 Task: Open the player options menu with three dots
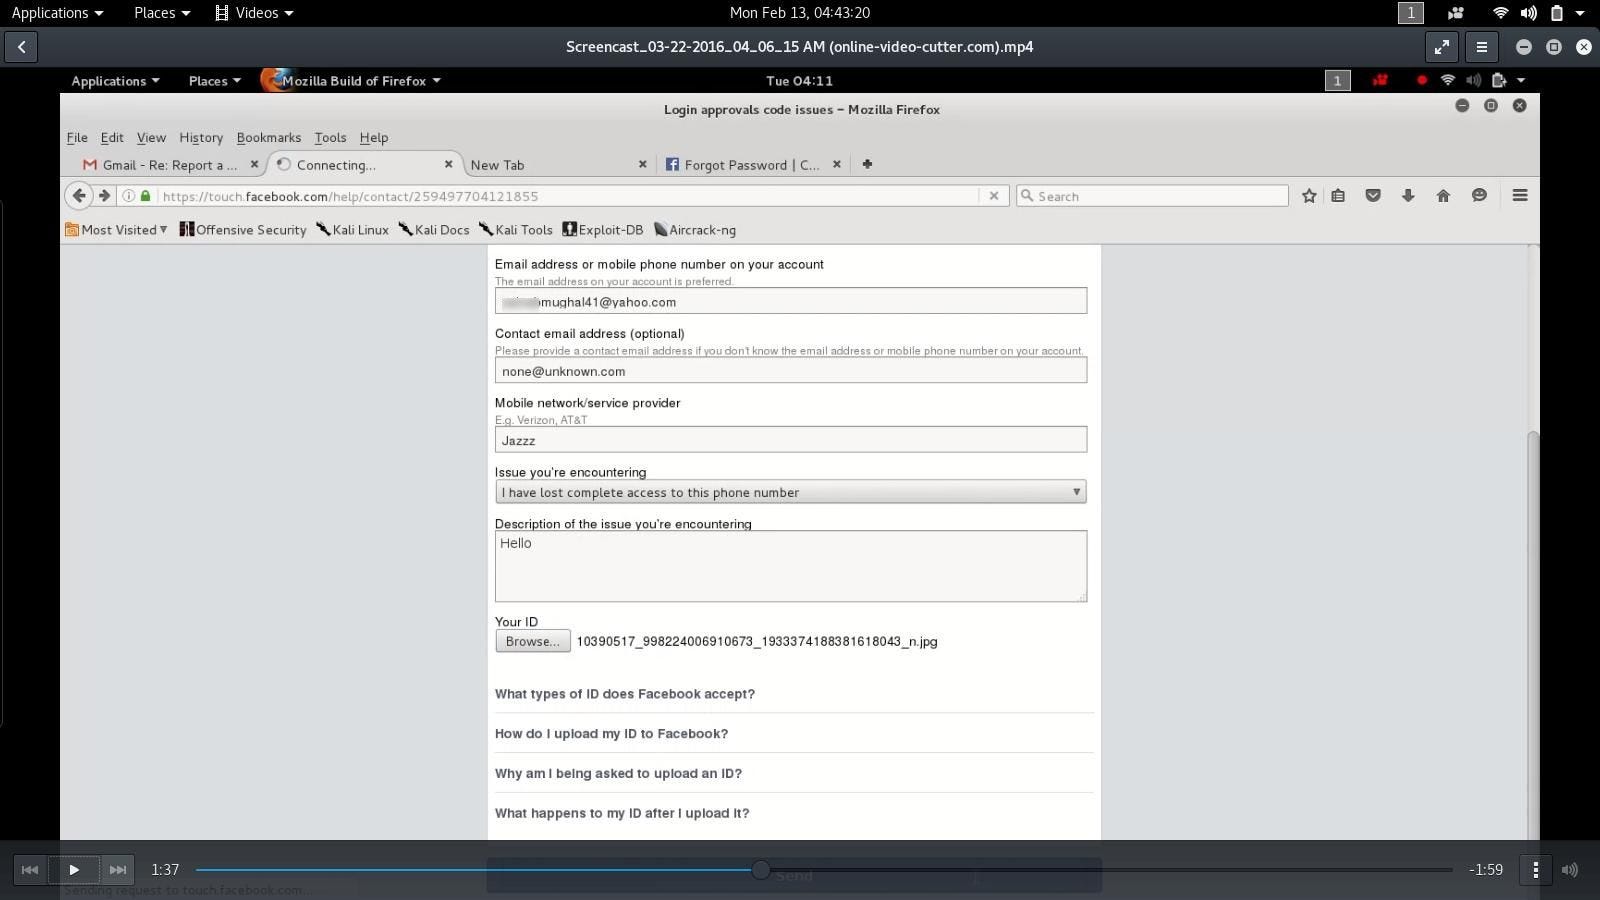1535,870
